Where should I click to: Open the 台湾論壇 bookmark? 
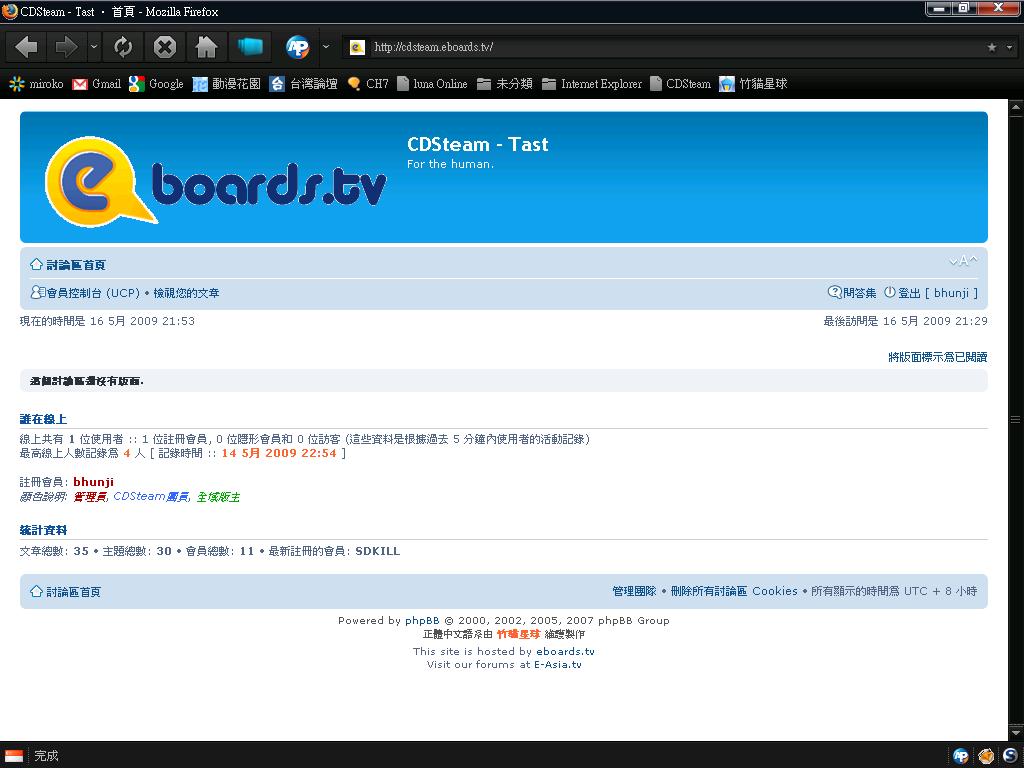[304, 84]
